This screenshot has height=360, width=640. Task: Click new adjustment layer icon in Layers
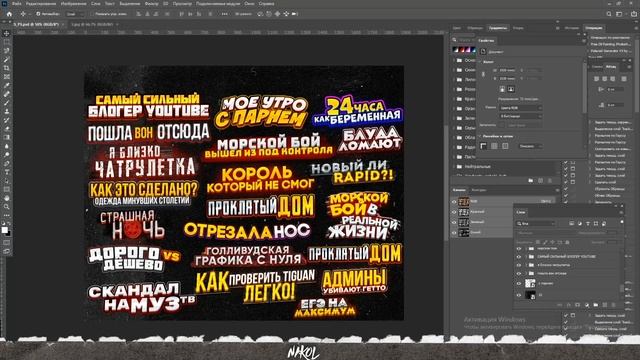(x=587, y=305)
